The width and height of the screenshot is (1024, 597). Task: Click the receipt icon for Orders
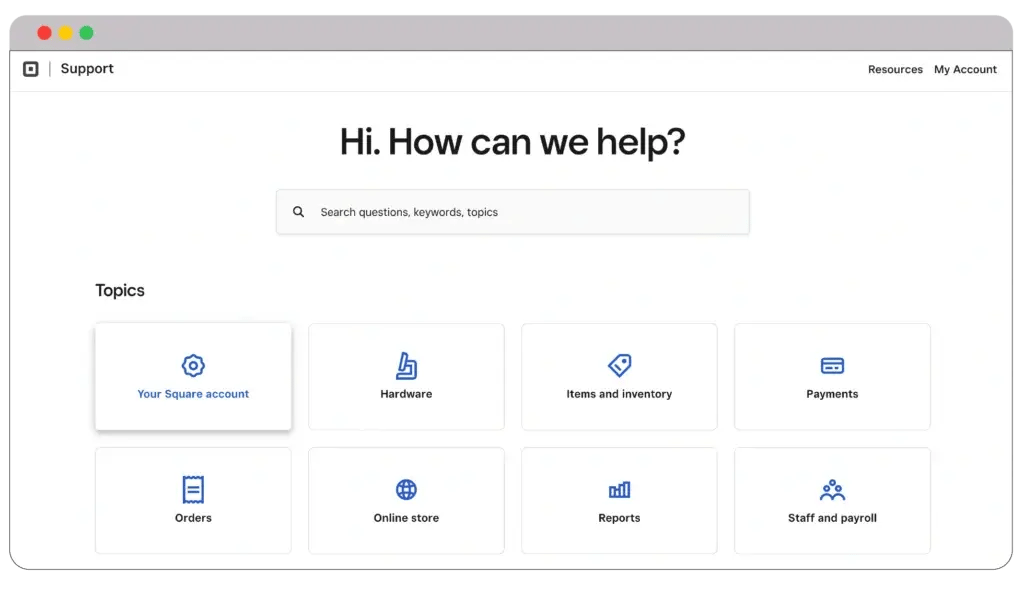click(x=193, y=489)
